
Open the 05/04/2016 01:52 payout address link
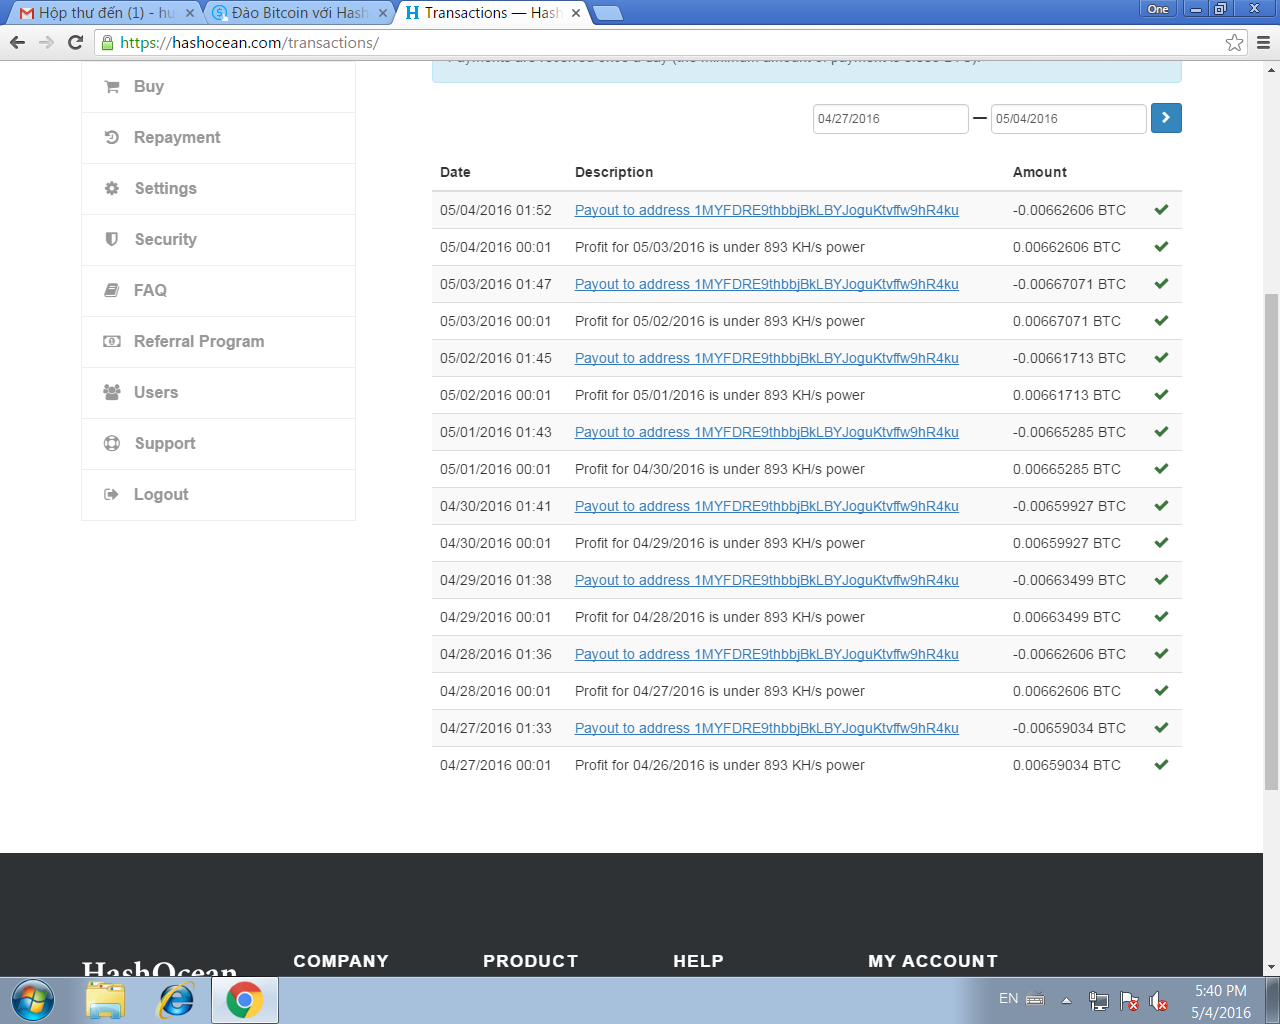click(x=766, y=210)
